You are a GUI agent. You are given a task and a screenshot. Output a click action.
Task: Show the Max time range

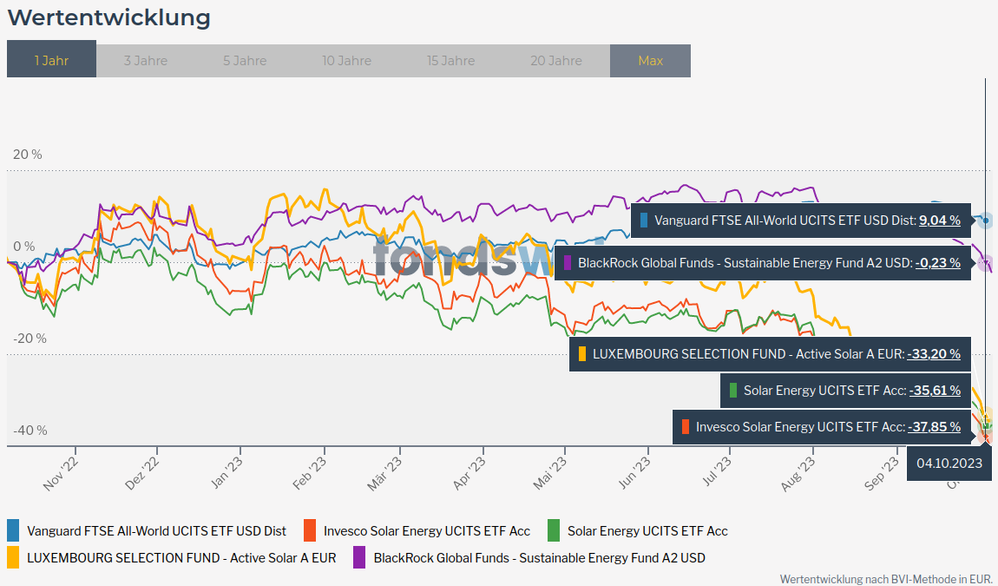[x=650, y=60]
